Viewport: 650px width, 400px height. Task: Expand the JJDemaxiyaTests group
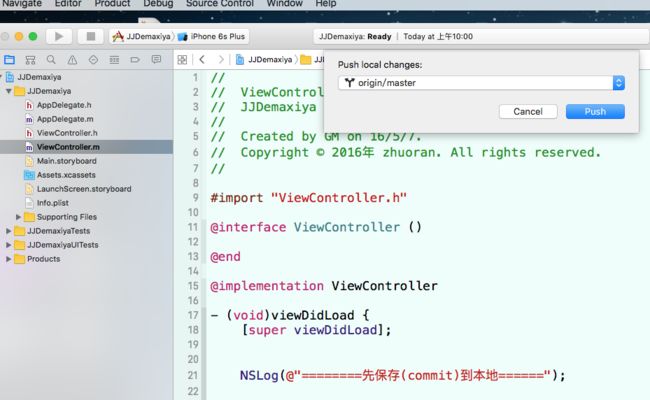(x=8, y=231)
